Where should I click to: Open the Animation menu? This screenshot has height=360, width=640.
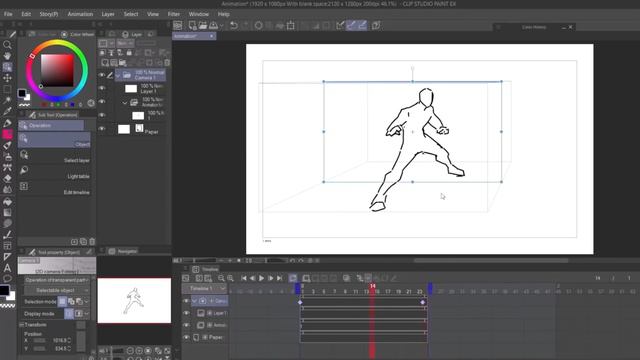coord(80,14)
